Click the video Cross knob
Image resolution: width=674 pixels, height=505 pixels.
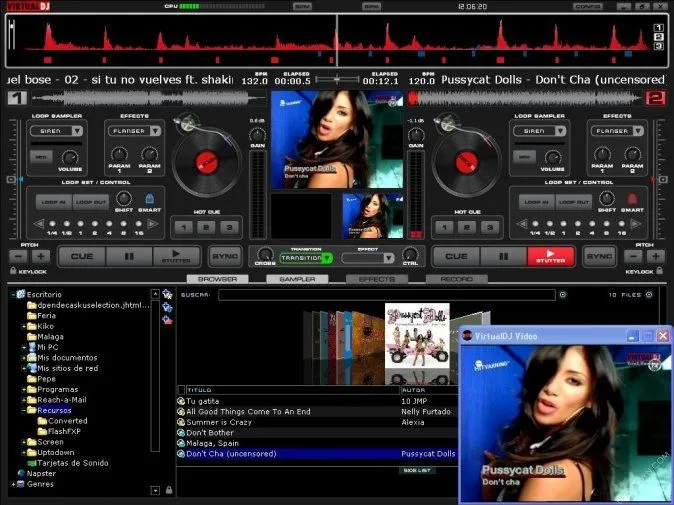(265, 254)
